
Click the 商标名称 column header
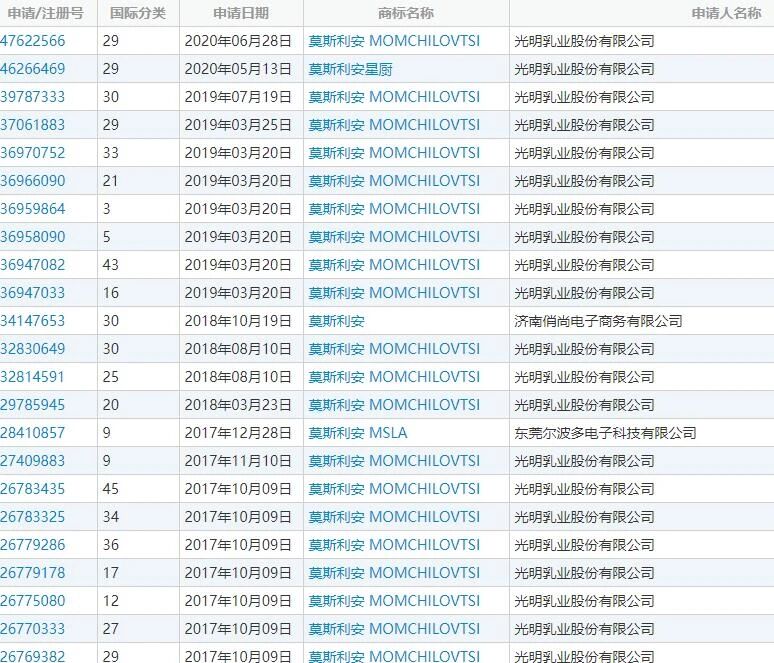406,13
